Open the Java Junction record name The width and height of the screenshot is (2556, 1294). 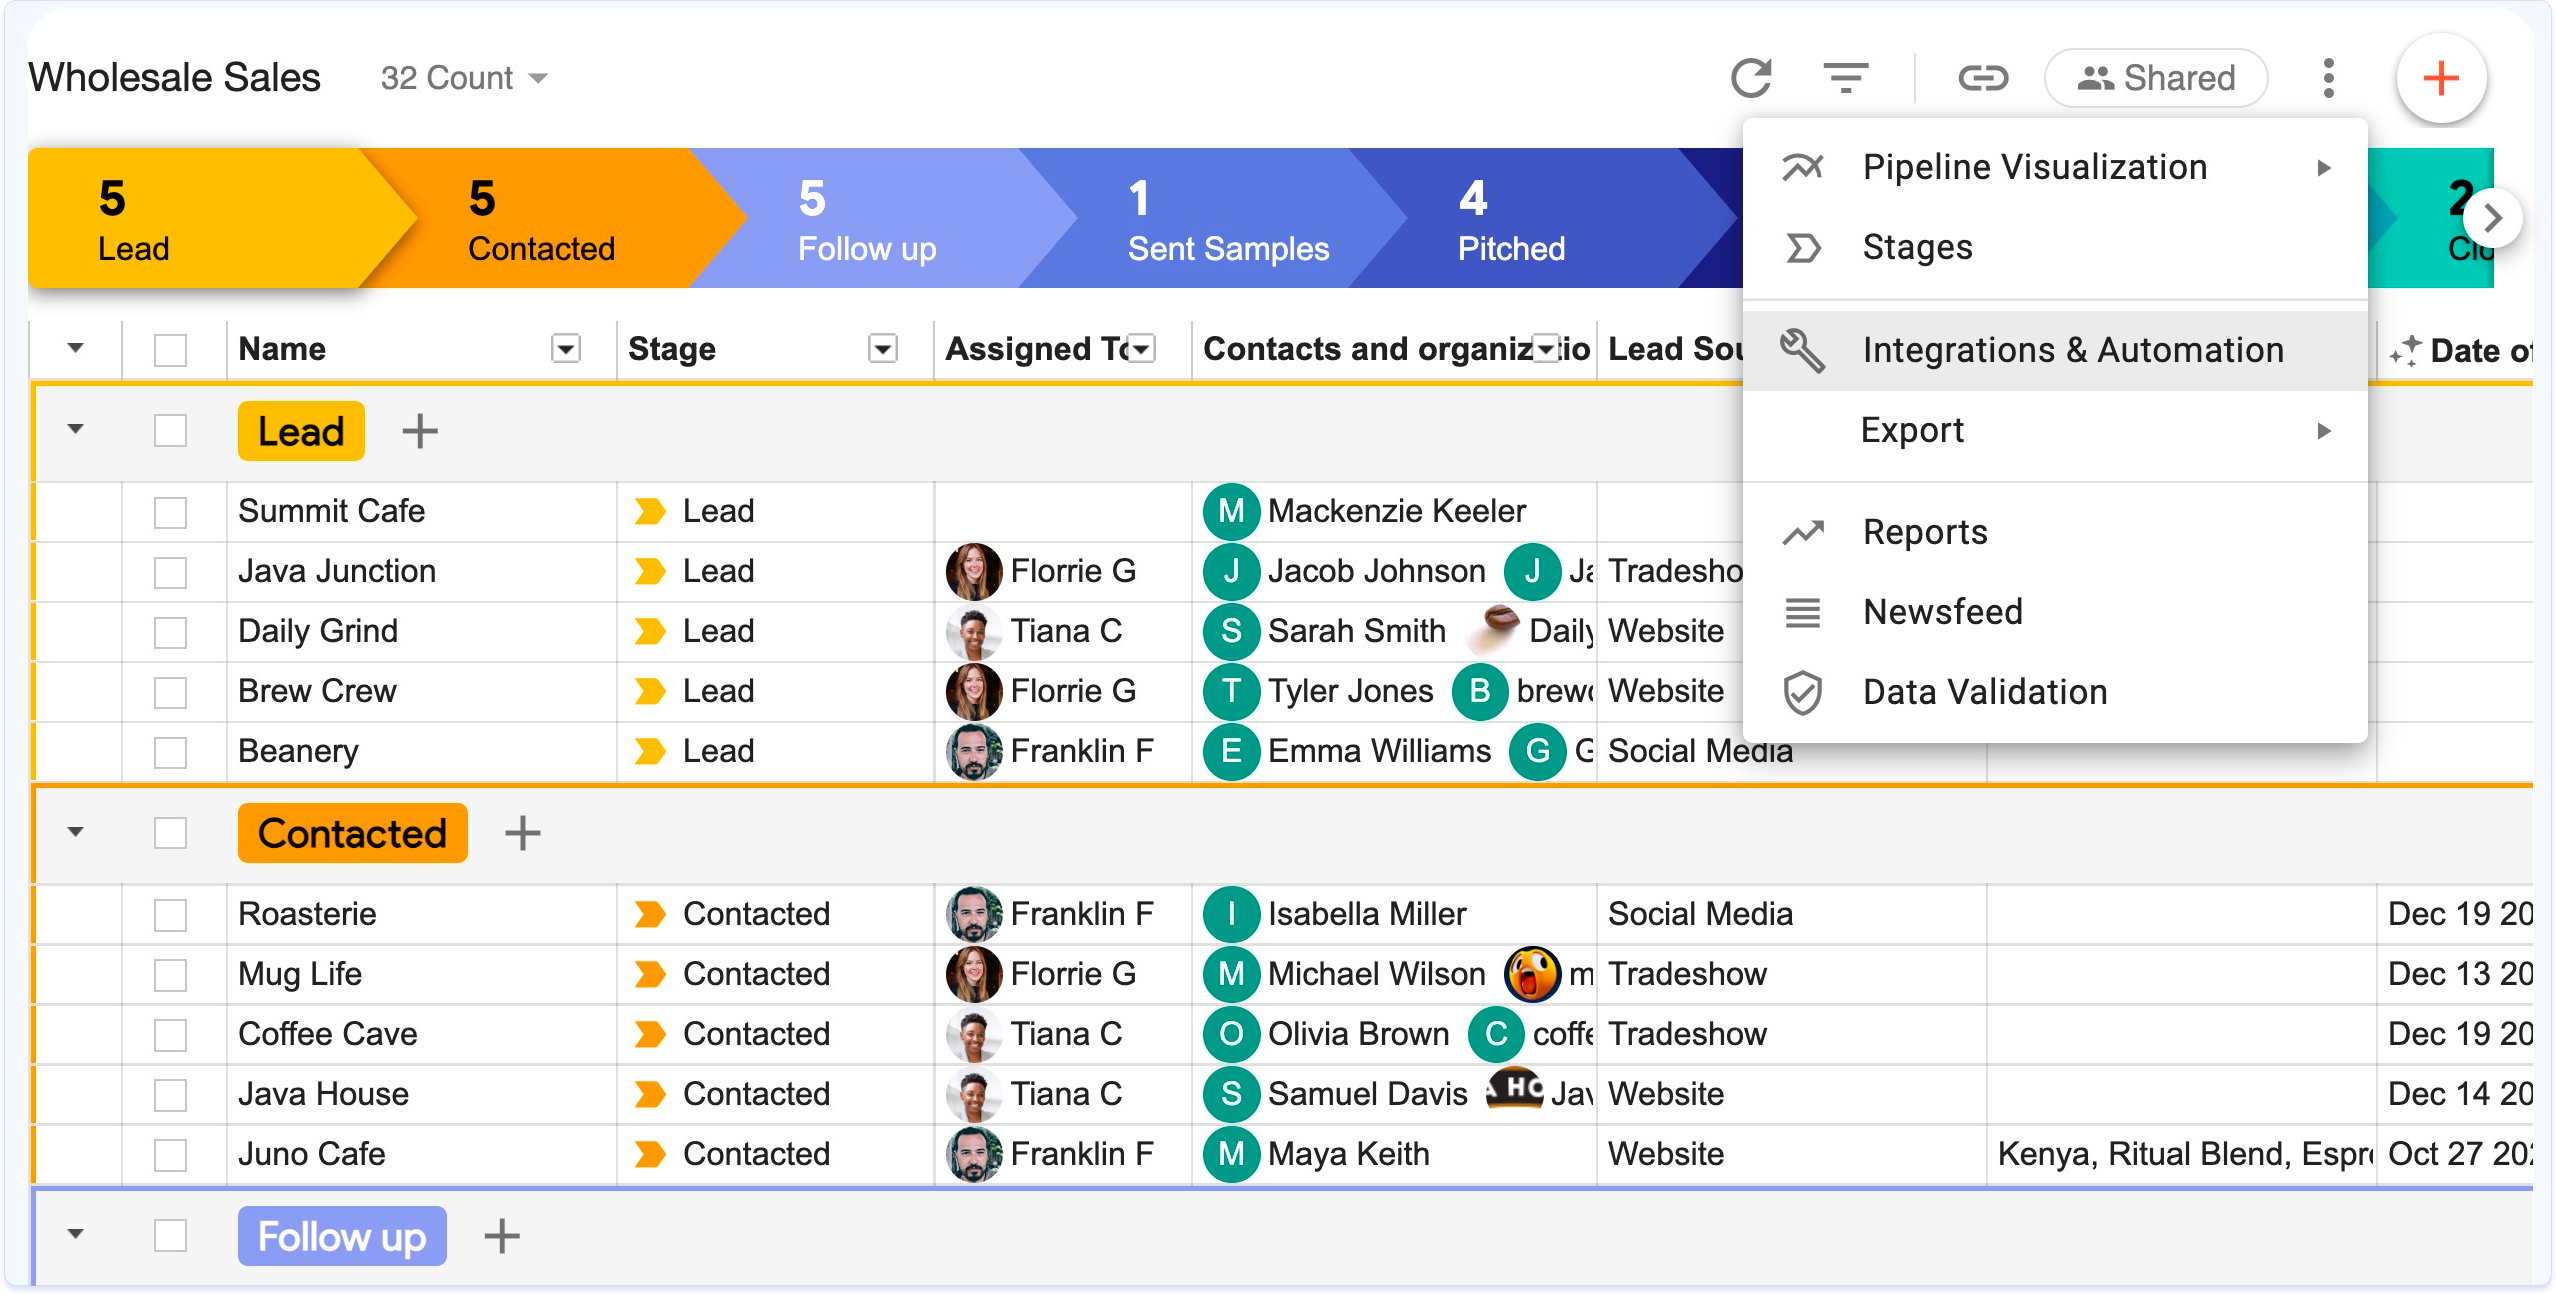pyautogui.click(x=337, y=571)
